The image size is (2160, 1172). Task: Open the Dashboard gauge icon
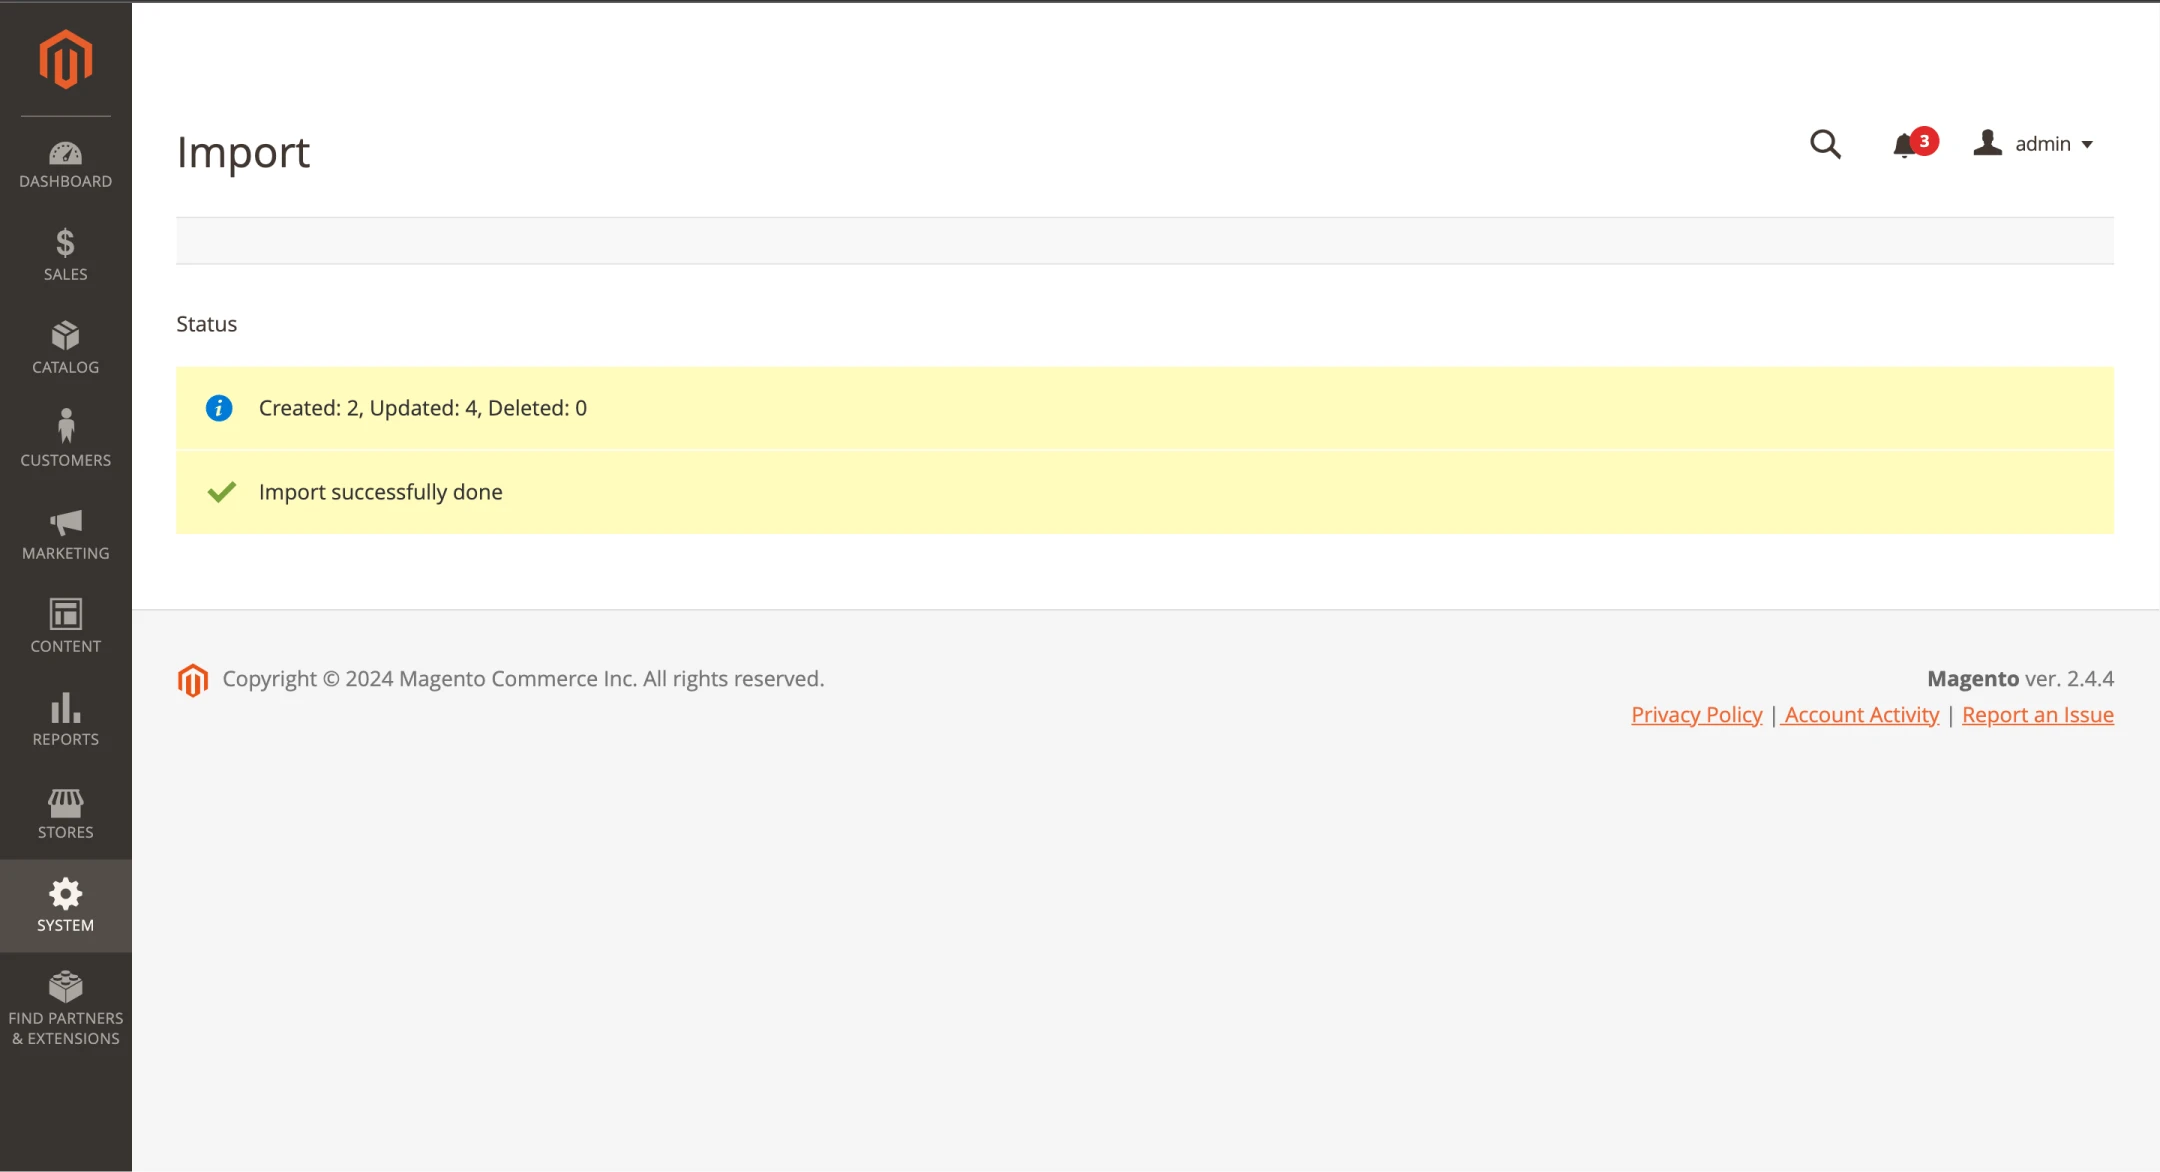click(x=66, y=153)
